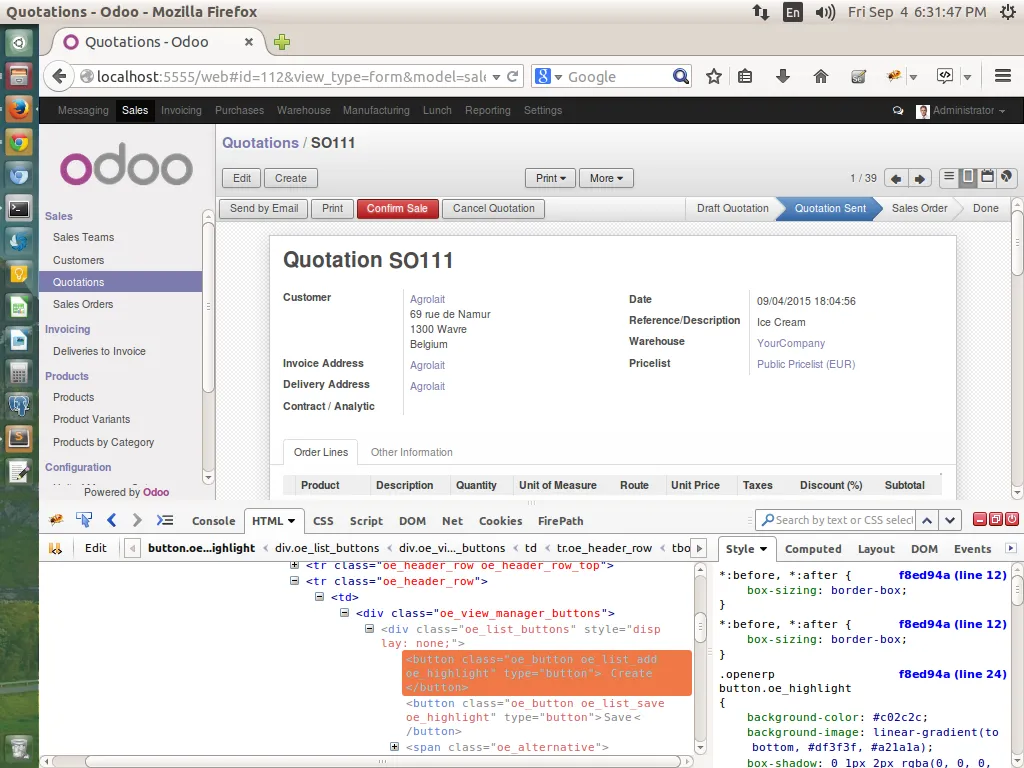Expand tr oe_header_row_top node
This screenshot has height=768, width=1024.
(295, 565)
